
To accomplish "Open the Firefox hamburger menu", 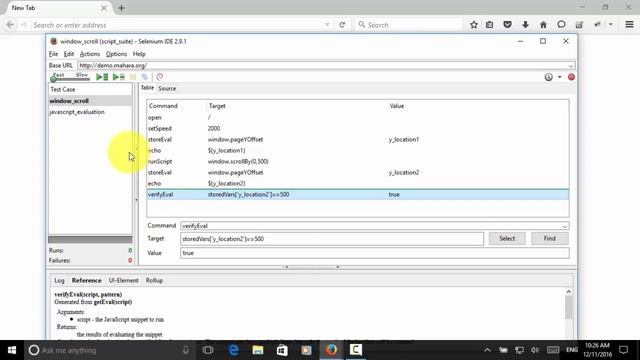I will click(x=629, y=25).
